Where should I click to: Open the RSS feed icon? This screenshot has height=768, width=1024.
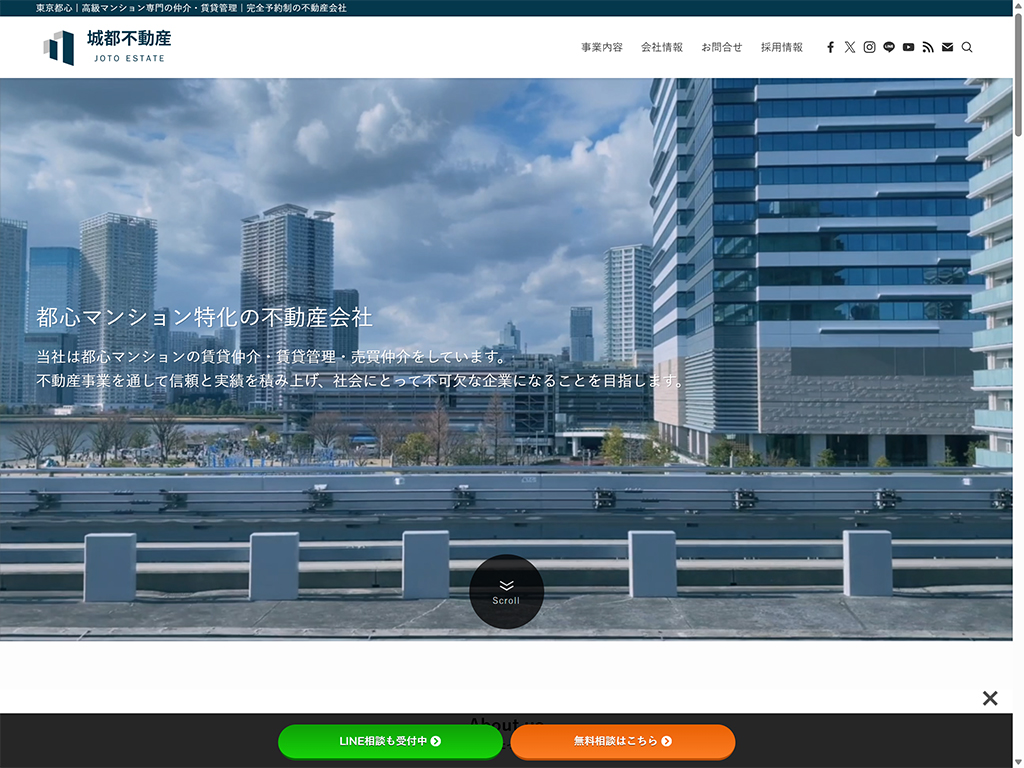(928, 47)
